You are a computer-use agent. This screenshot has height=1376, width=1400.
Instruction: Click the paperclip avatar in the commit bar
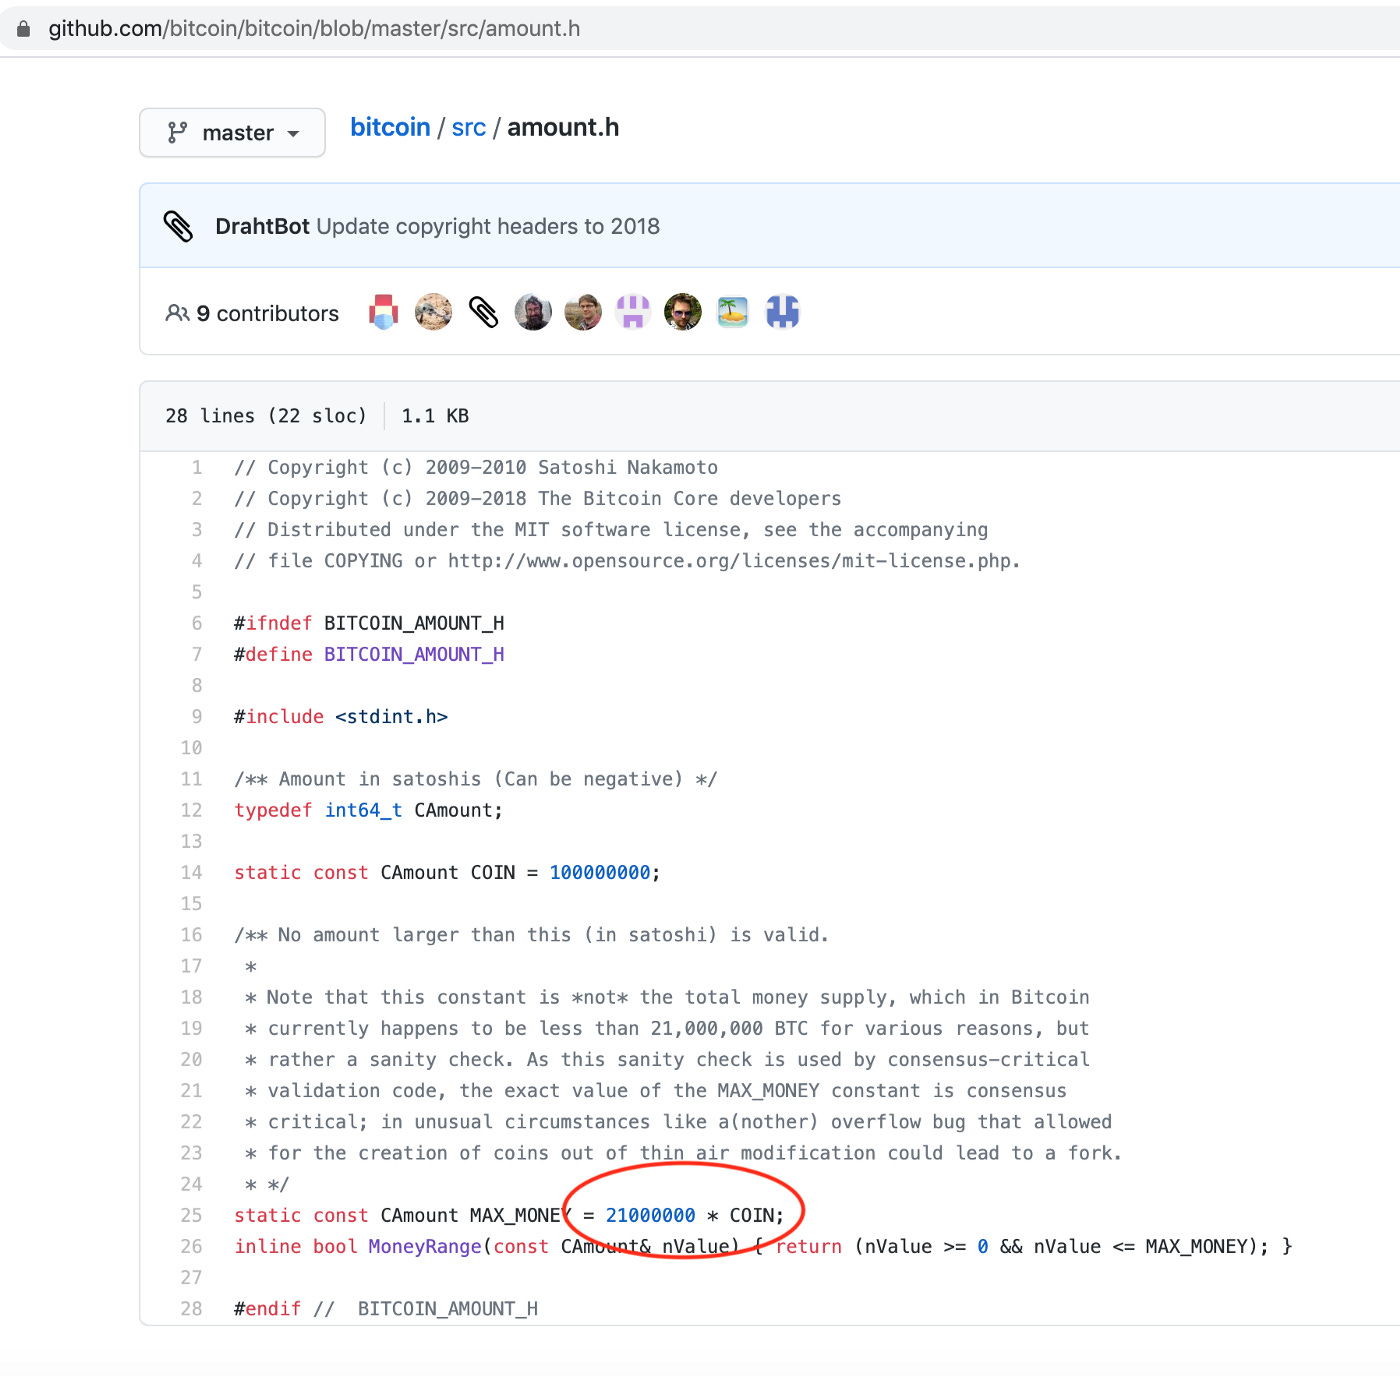coord(178,226)
